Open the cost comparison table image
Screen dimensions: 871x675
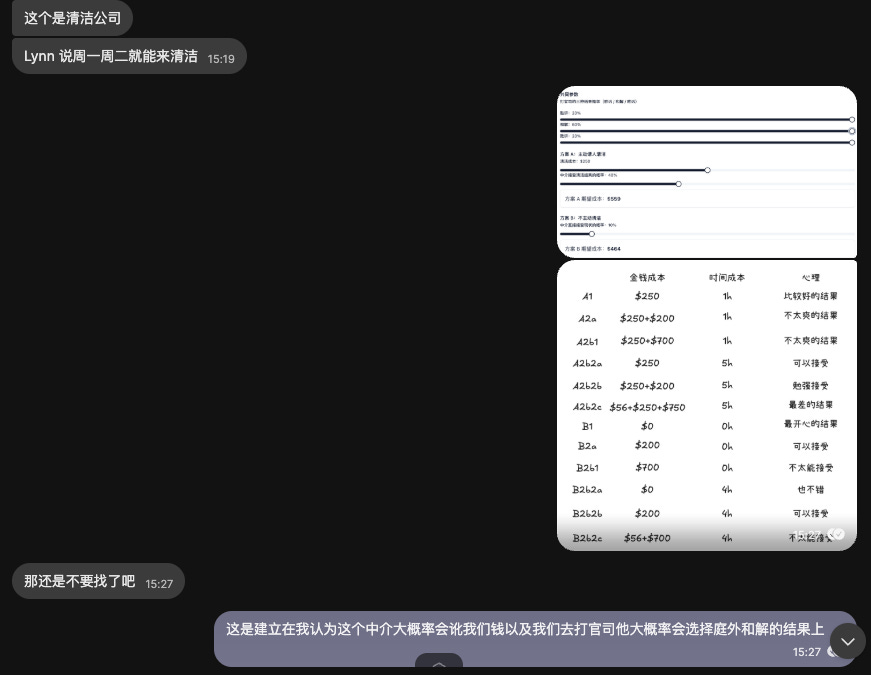click(x=707, y=406)
